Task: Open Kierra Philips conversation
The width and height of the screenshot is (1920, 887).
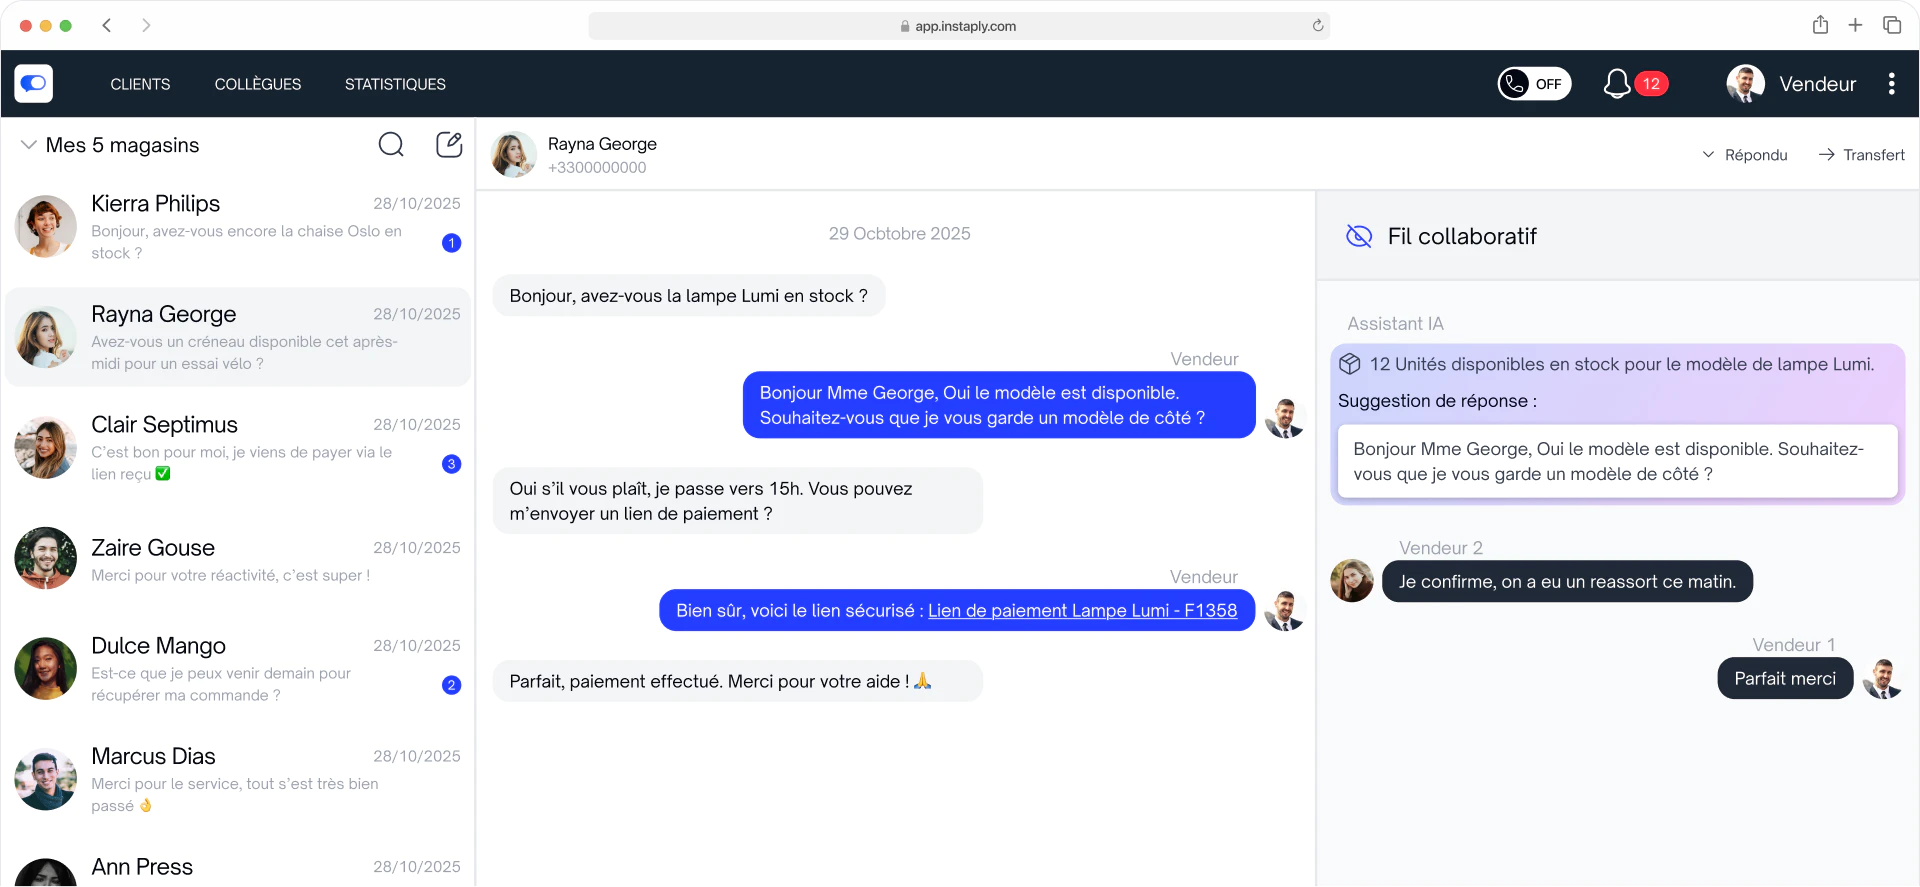Action: coord(238,227)
